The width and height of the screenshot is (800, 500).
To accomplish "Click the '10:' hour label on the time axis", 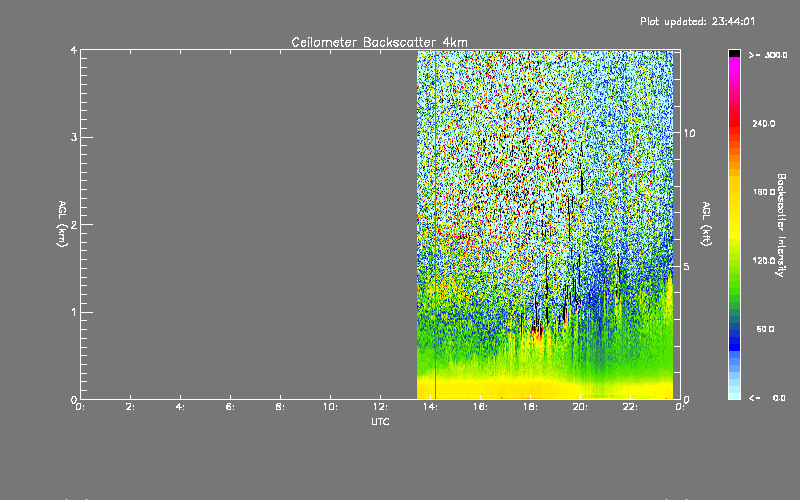I will [x=330, y=407].
